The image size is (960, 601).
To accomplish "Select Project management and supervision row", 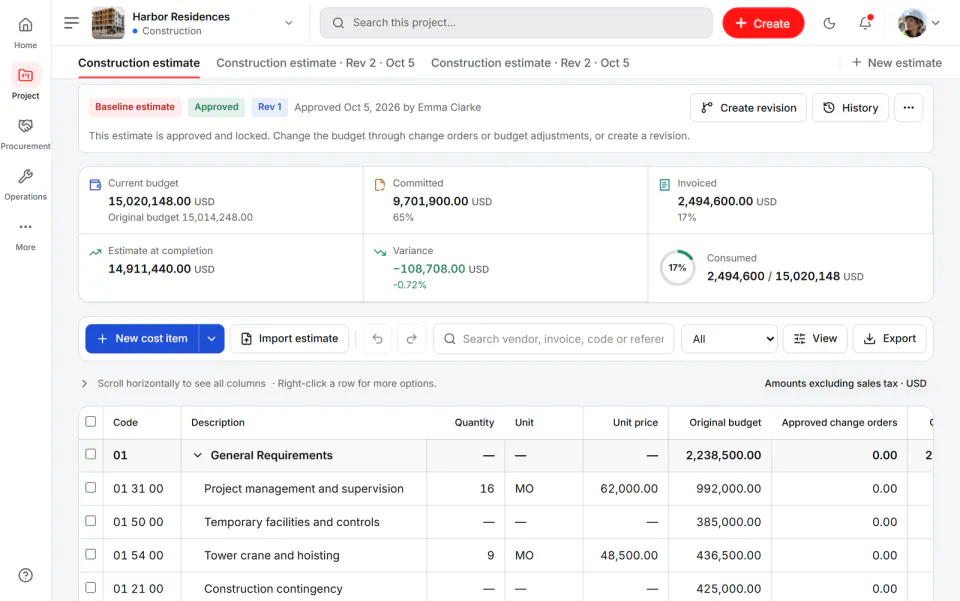I will (x=506, y=489).
